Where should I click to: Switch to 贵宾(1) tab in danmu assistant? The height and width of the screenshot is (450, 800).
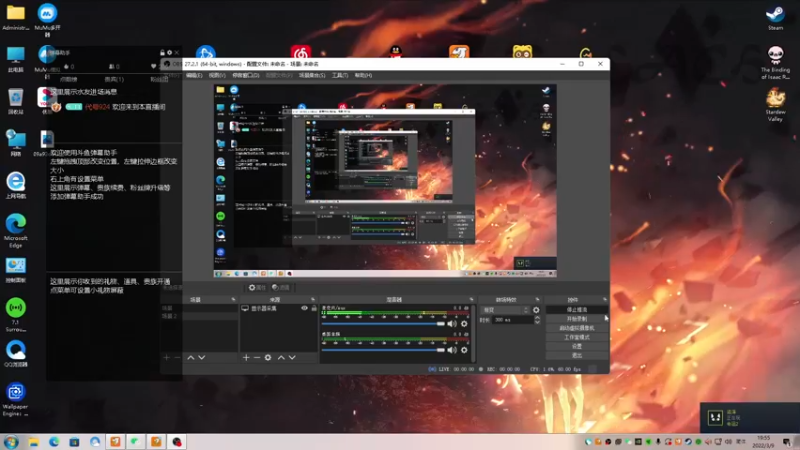(114, 80)
